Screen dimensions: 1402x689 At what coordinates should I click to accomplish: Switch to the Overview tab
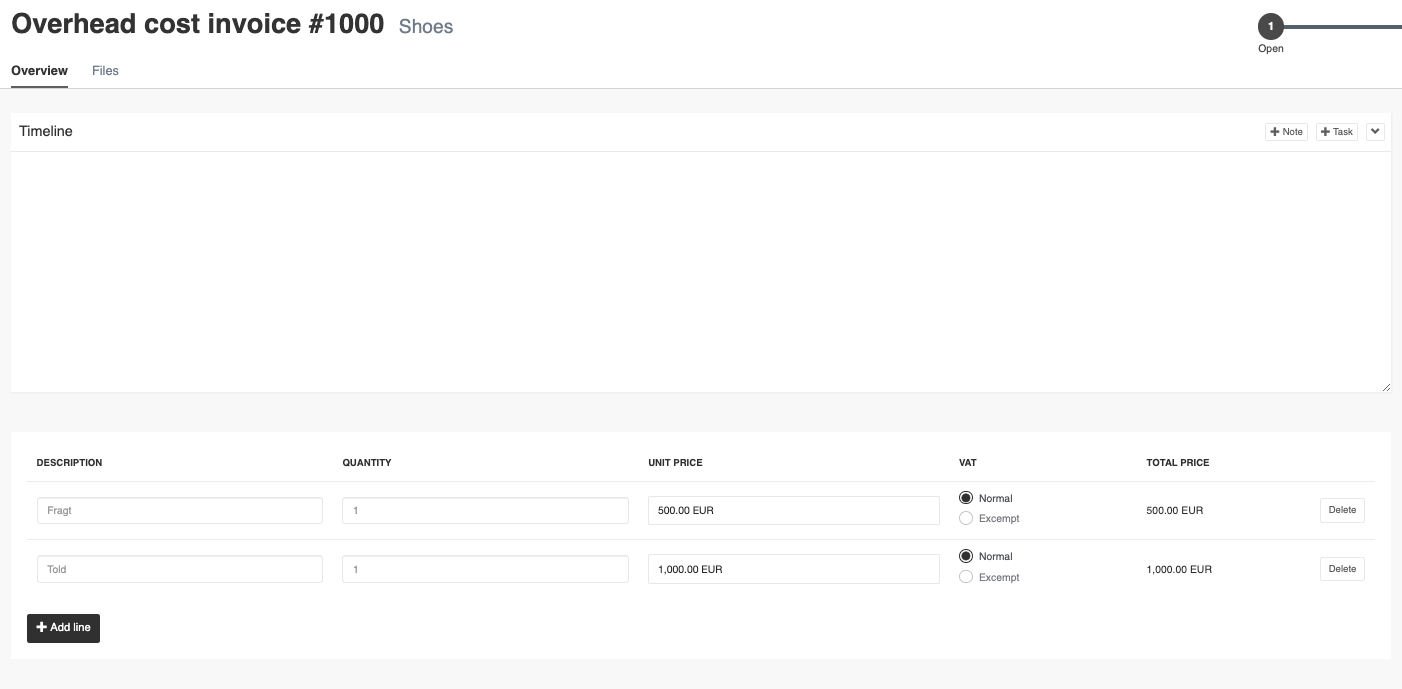pos(39,71)
